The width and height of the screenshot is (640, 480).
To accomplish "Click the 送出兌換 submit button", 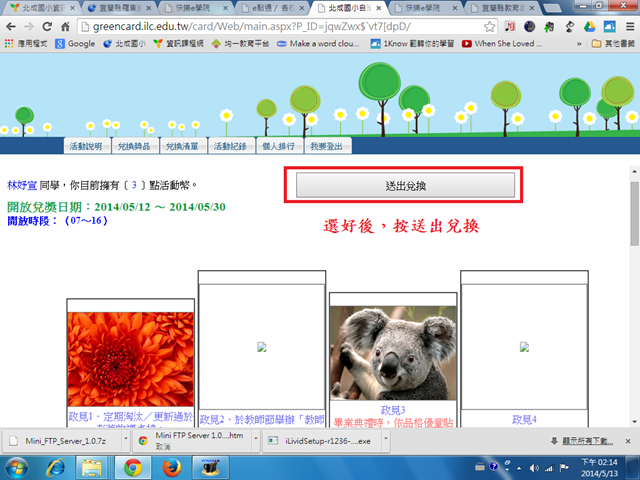I will pyautogui.click(x=406, y=186).
